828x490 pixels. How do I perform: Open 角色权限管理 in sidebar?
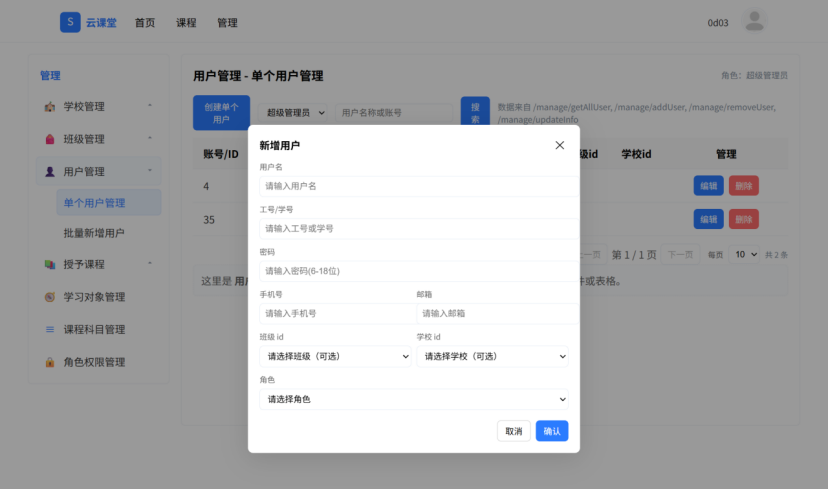(x=94, y=362)
